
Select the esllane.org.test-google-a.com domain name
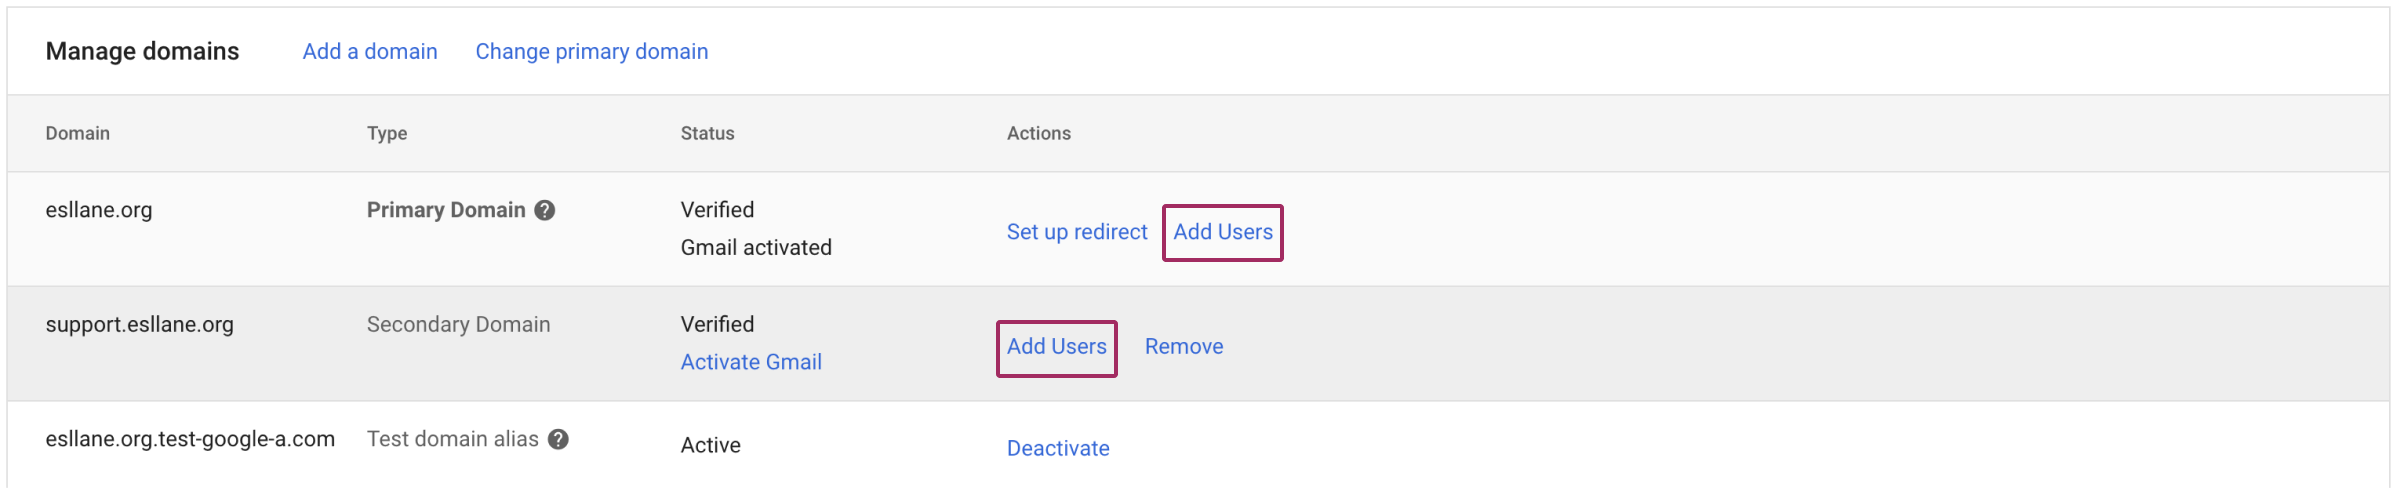190,439
